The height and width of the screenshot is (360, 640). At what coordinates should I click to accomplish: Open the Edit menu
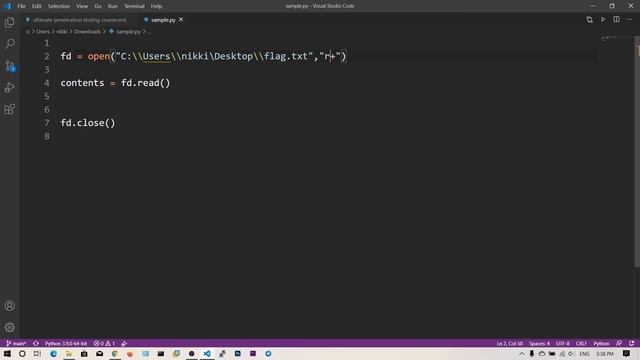pyautogui.click(x=37, y=6)
